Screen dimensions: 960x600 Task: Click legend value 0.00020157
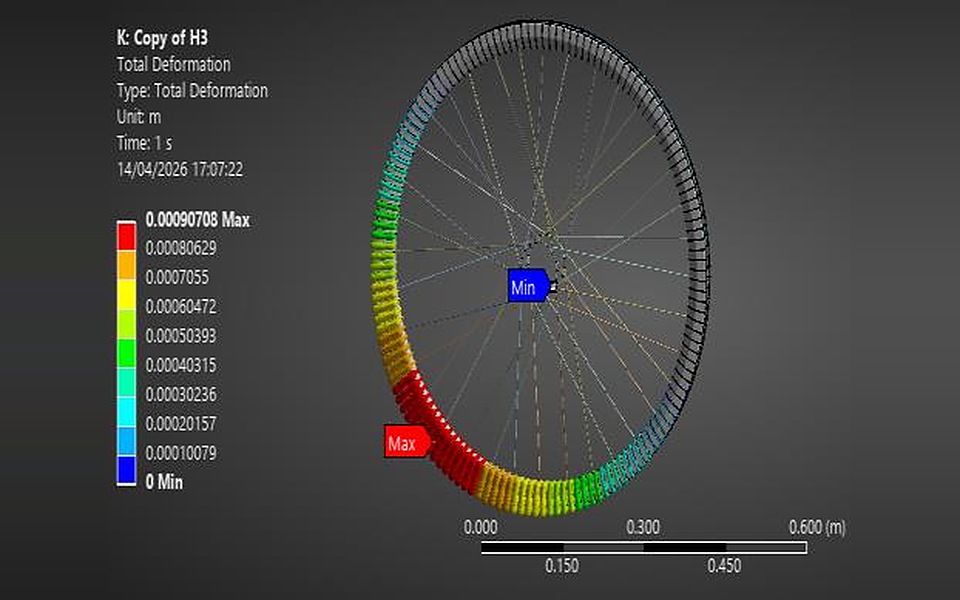point(181,423)
